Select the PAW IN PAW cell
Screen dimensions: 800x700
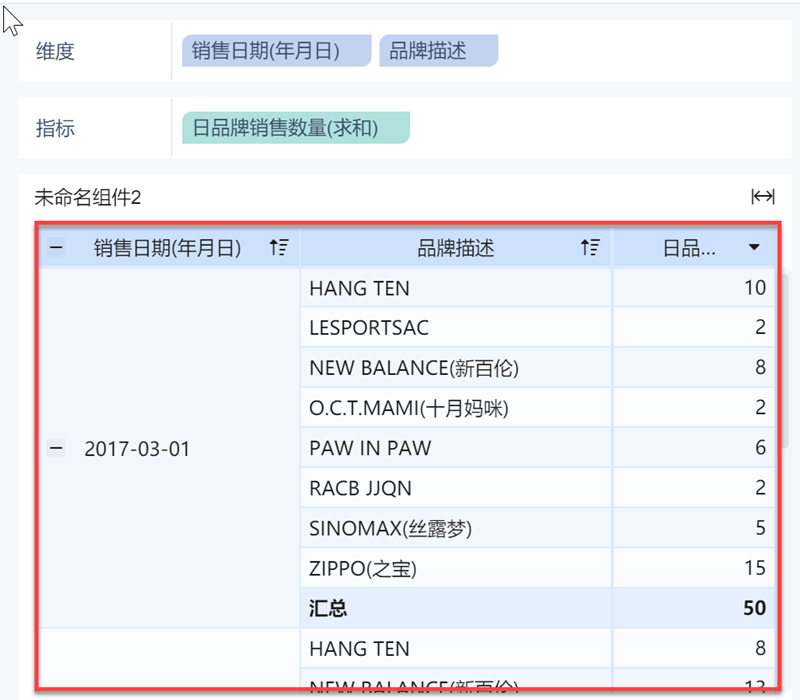pyautogui.click(x=370, y=448)
